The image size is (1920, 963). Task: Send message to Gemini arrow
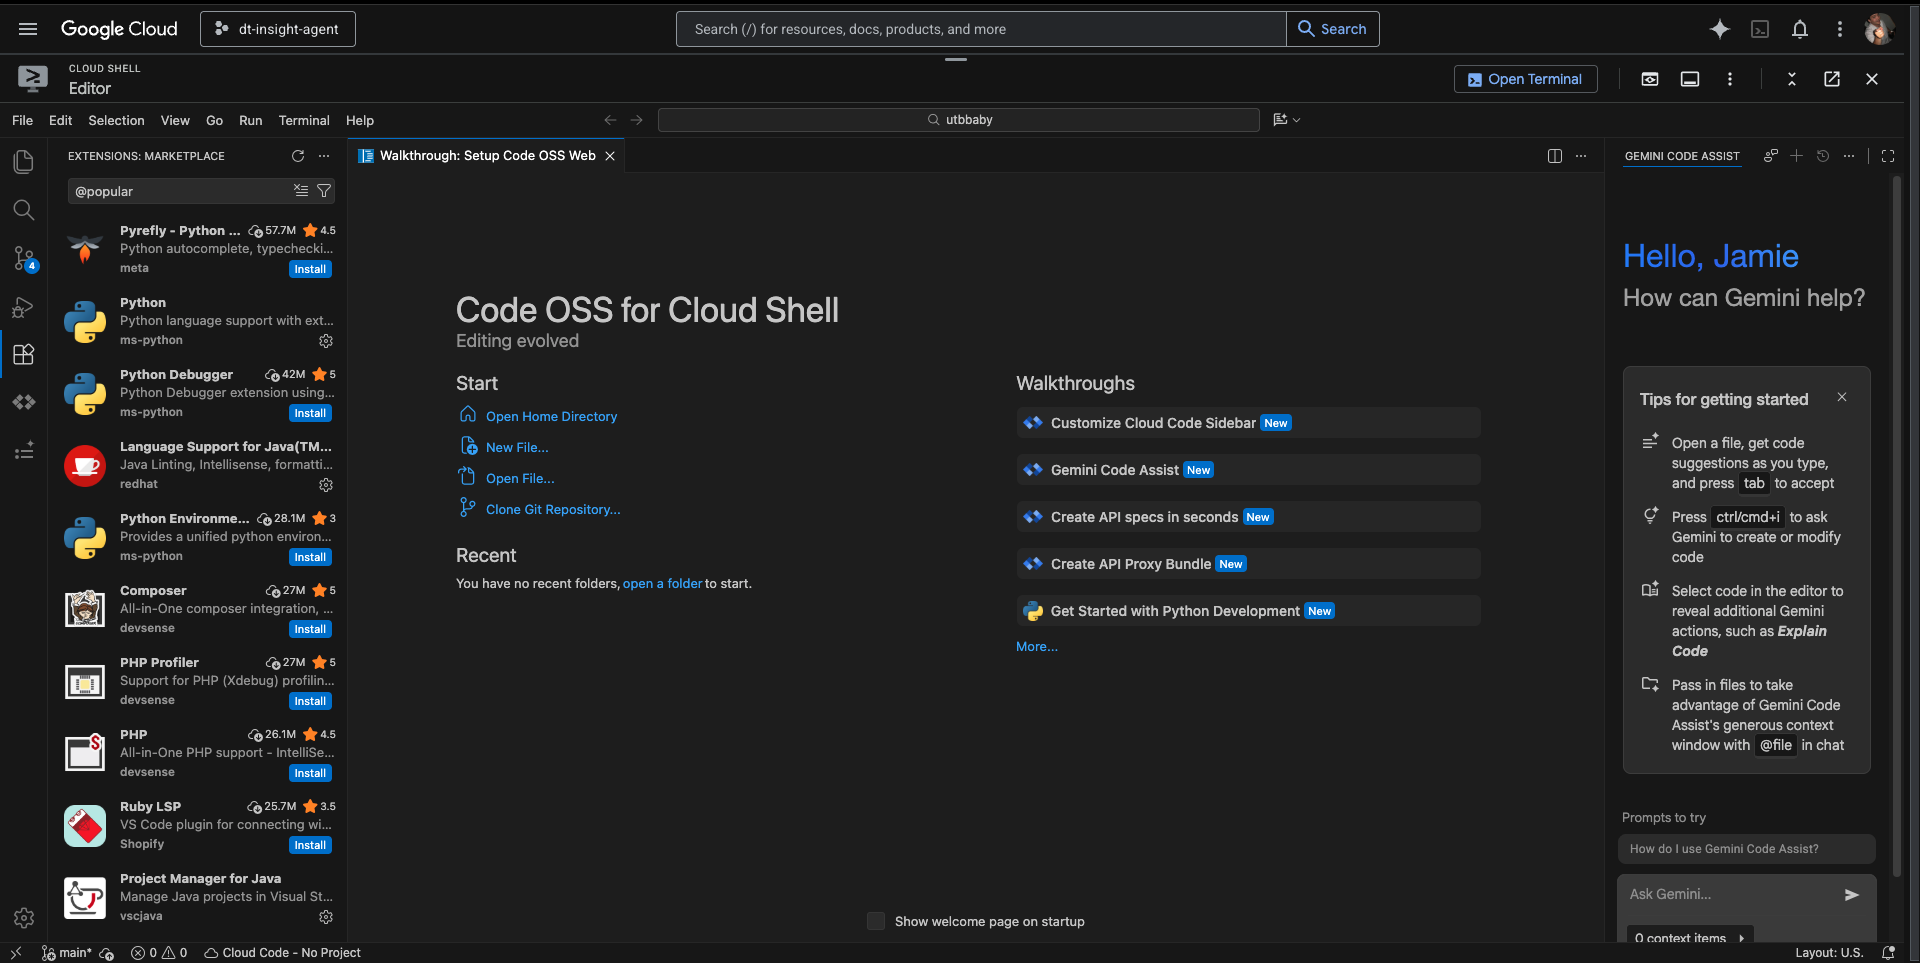pyautogui.click(x=1852, y=894)
